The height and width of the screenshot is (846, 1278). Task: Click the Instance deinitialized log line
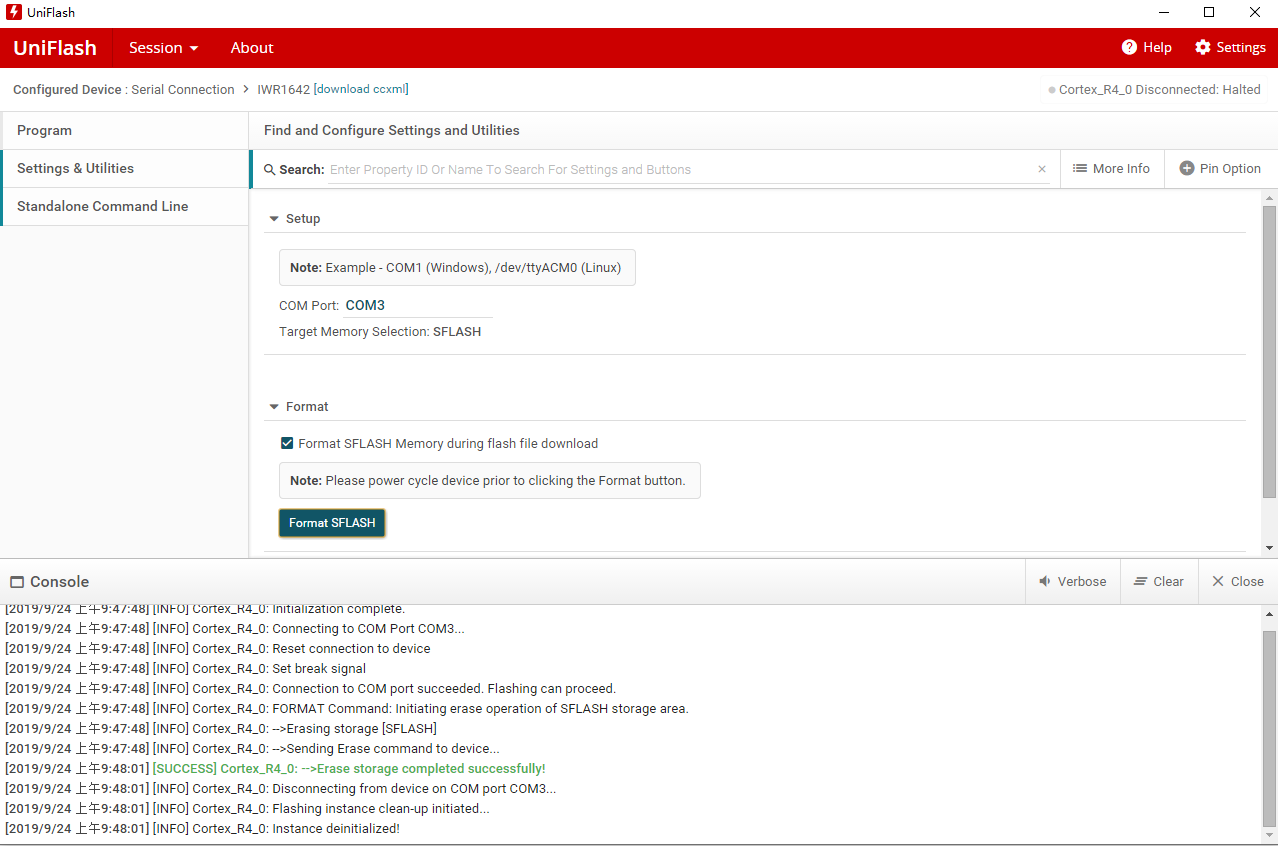202,829
